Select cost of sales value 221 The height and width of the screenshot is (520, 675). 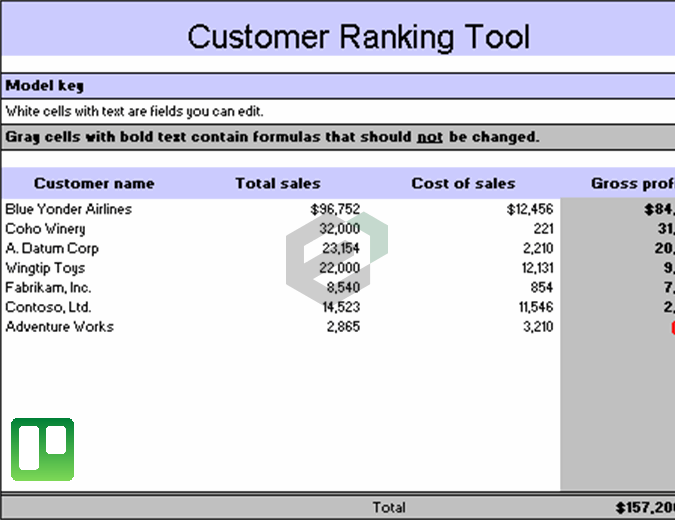click(544, 229)
